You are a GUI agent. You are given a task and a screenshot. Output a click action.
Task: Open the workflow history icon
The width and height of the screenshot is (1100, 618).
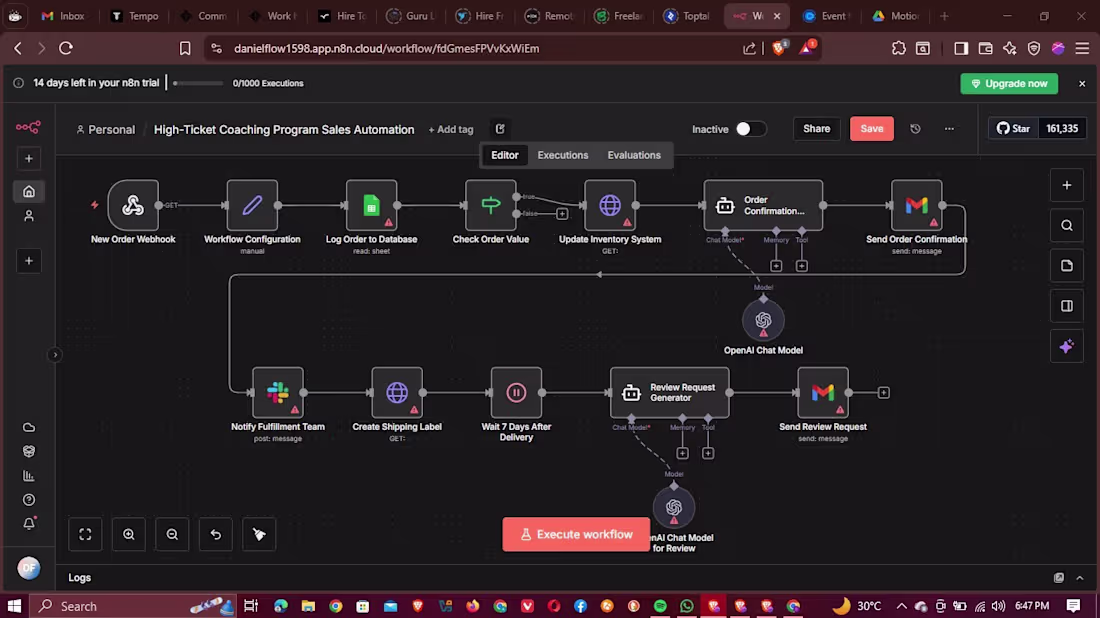point(915,129)
